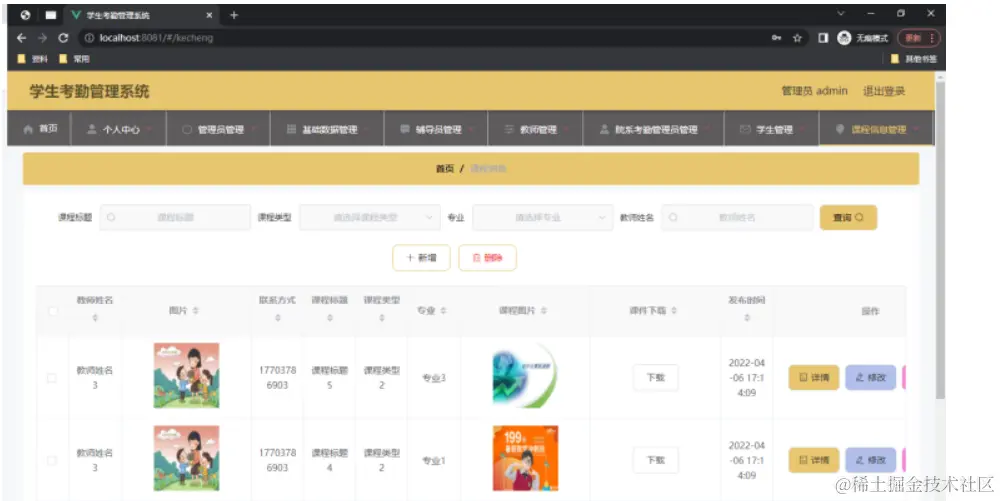Click the address bar showing localhost:8081
This screenshot has height=501, width=1001.
click(x=421, y=38)
